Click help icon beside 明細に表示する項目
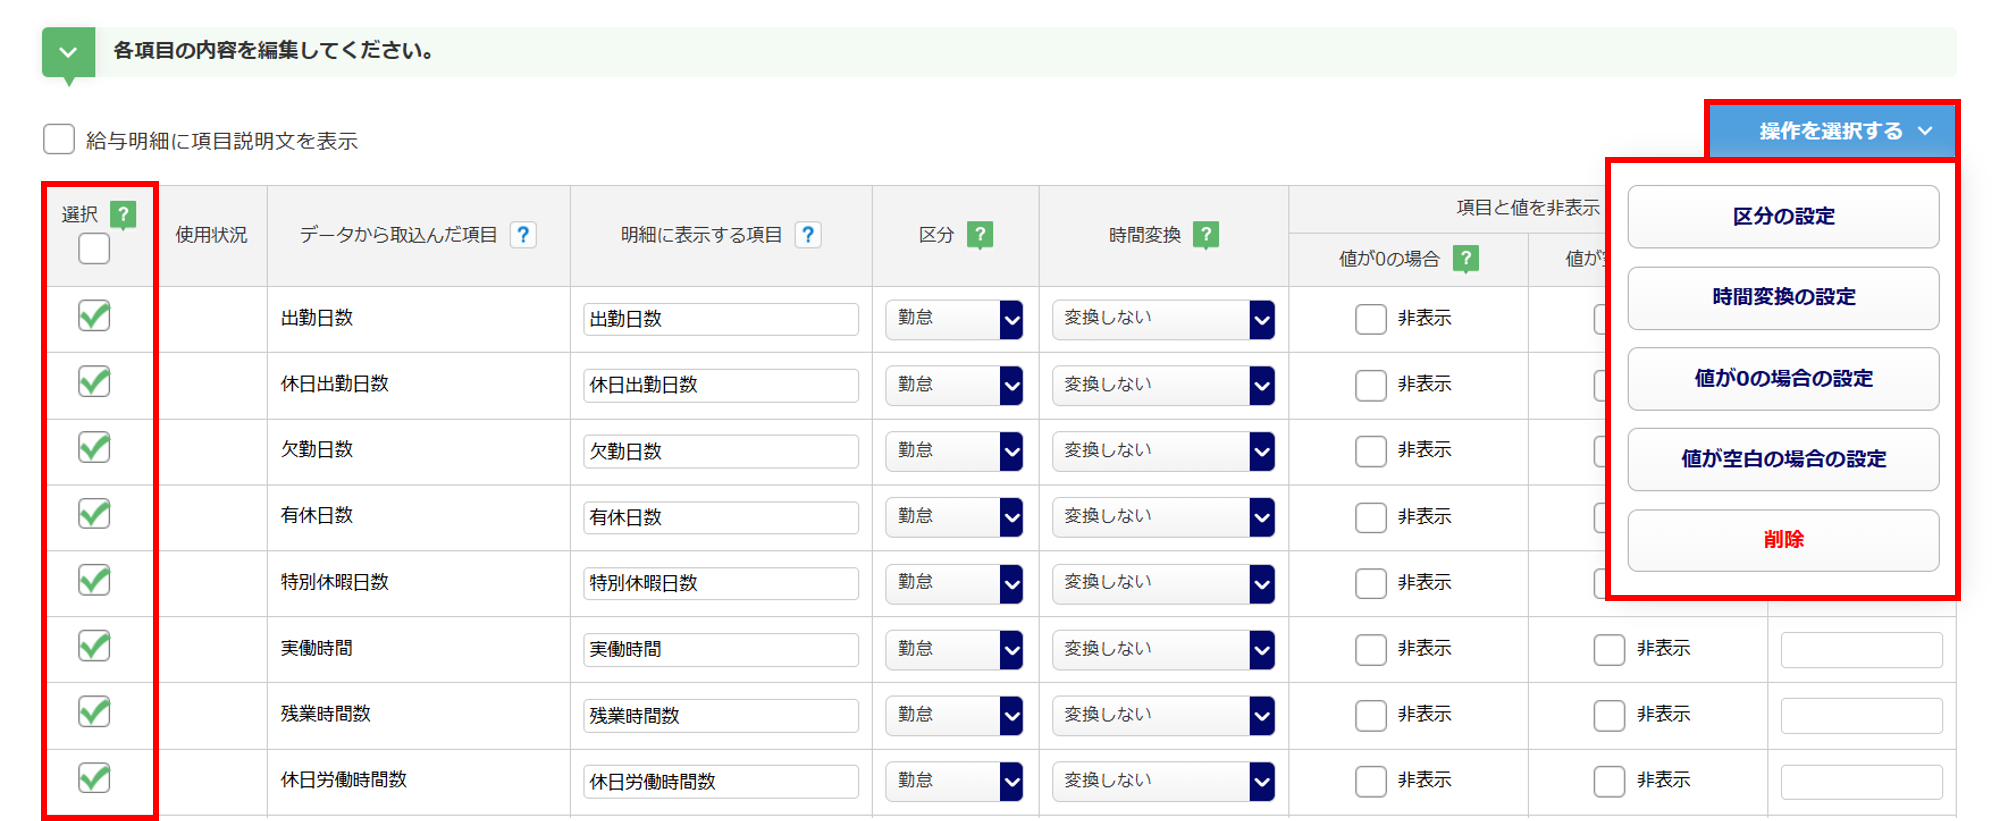Screen dimensions: 2000x821 point(808,235)
